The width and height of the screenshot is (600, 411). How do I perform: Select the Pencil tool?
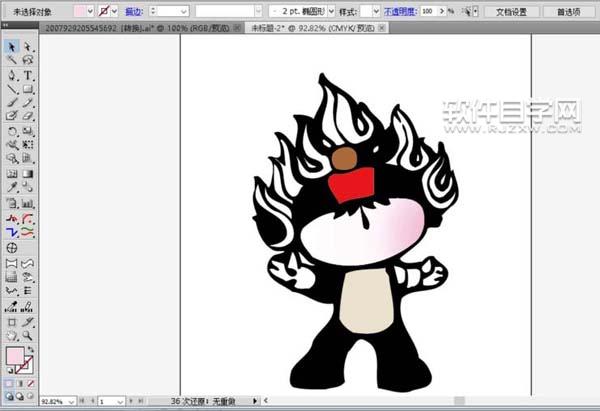tap(27, 102)
